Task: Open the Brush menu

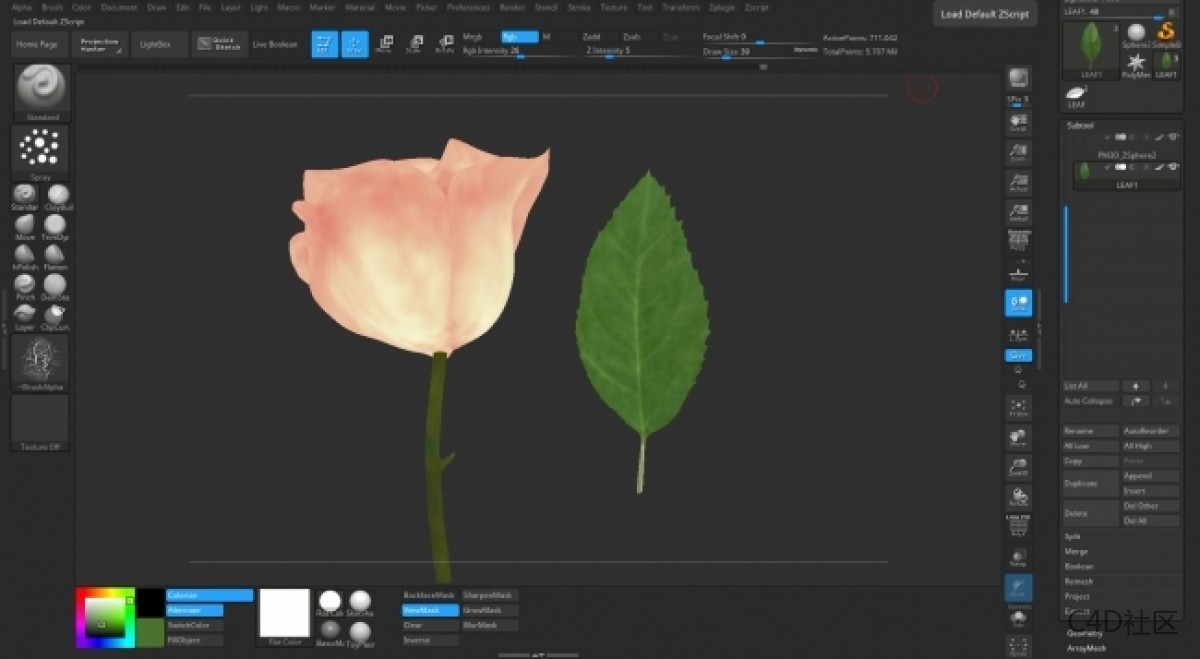Action: click(x=52, y=7)
